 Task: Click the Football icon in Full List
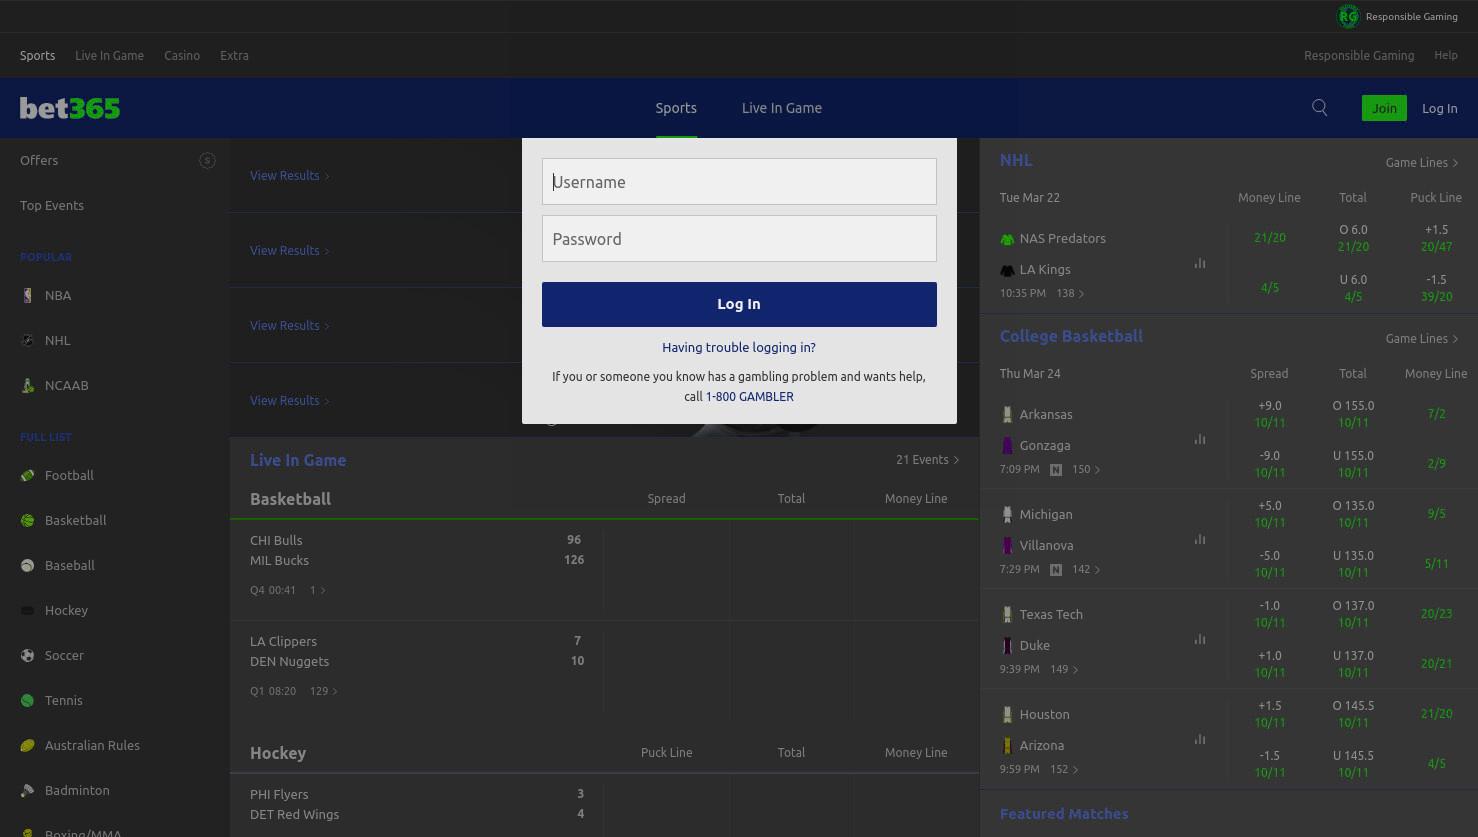coord(27,475)
